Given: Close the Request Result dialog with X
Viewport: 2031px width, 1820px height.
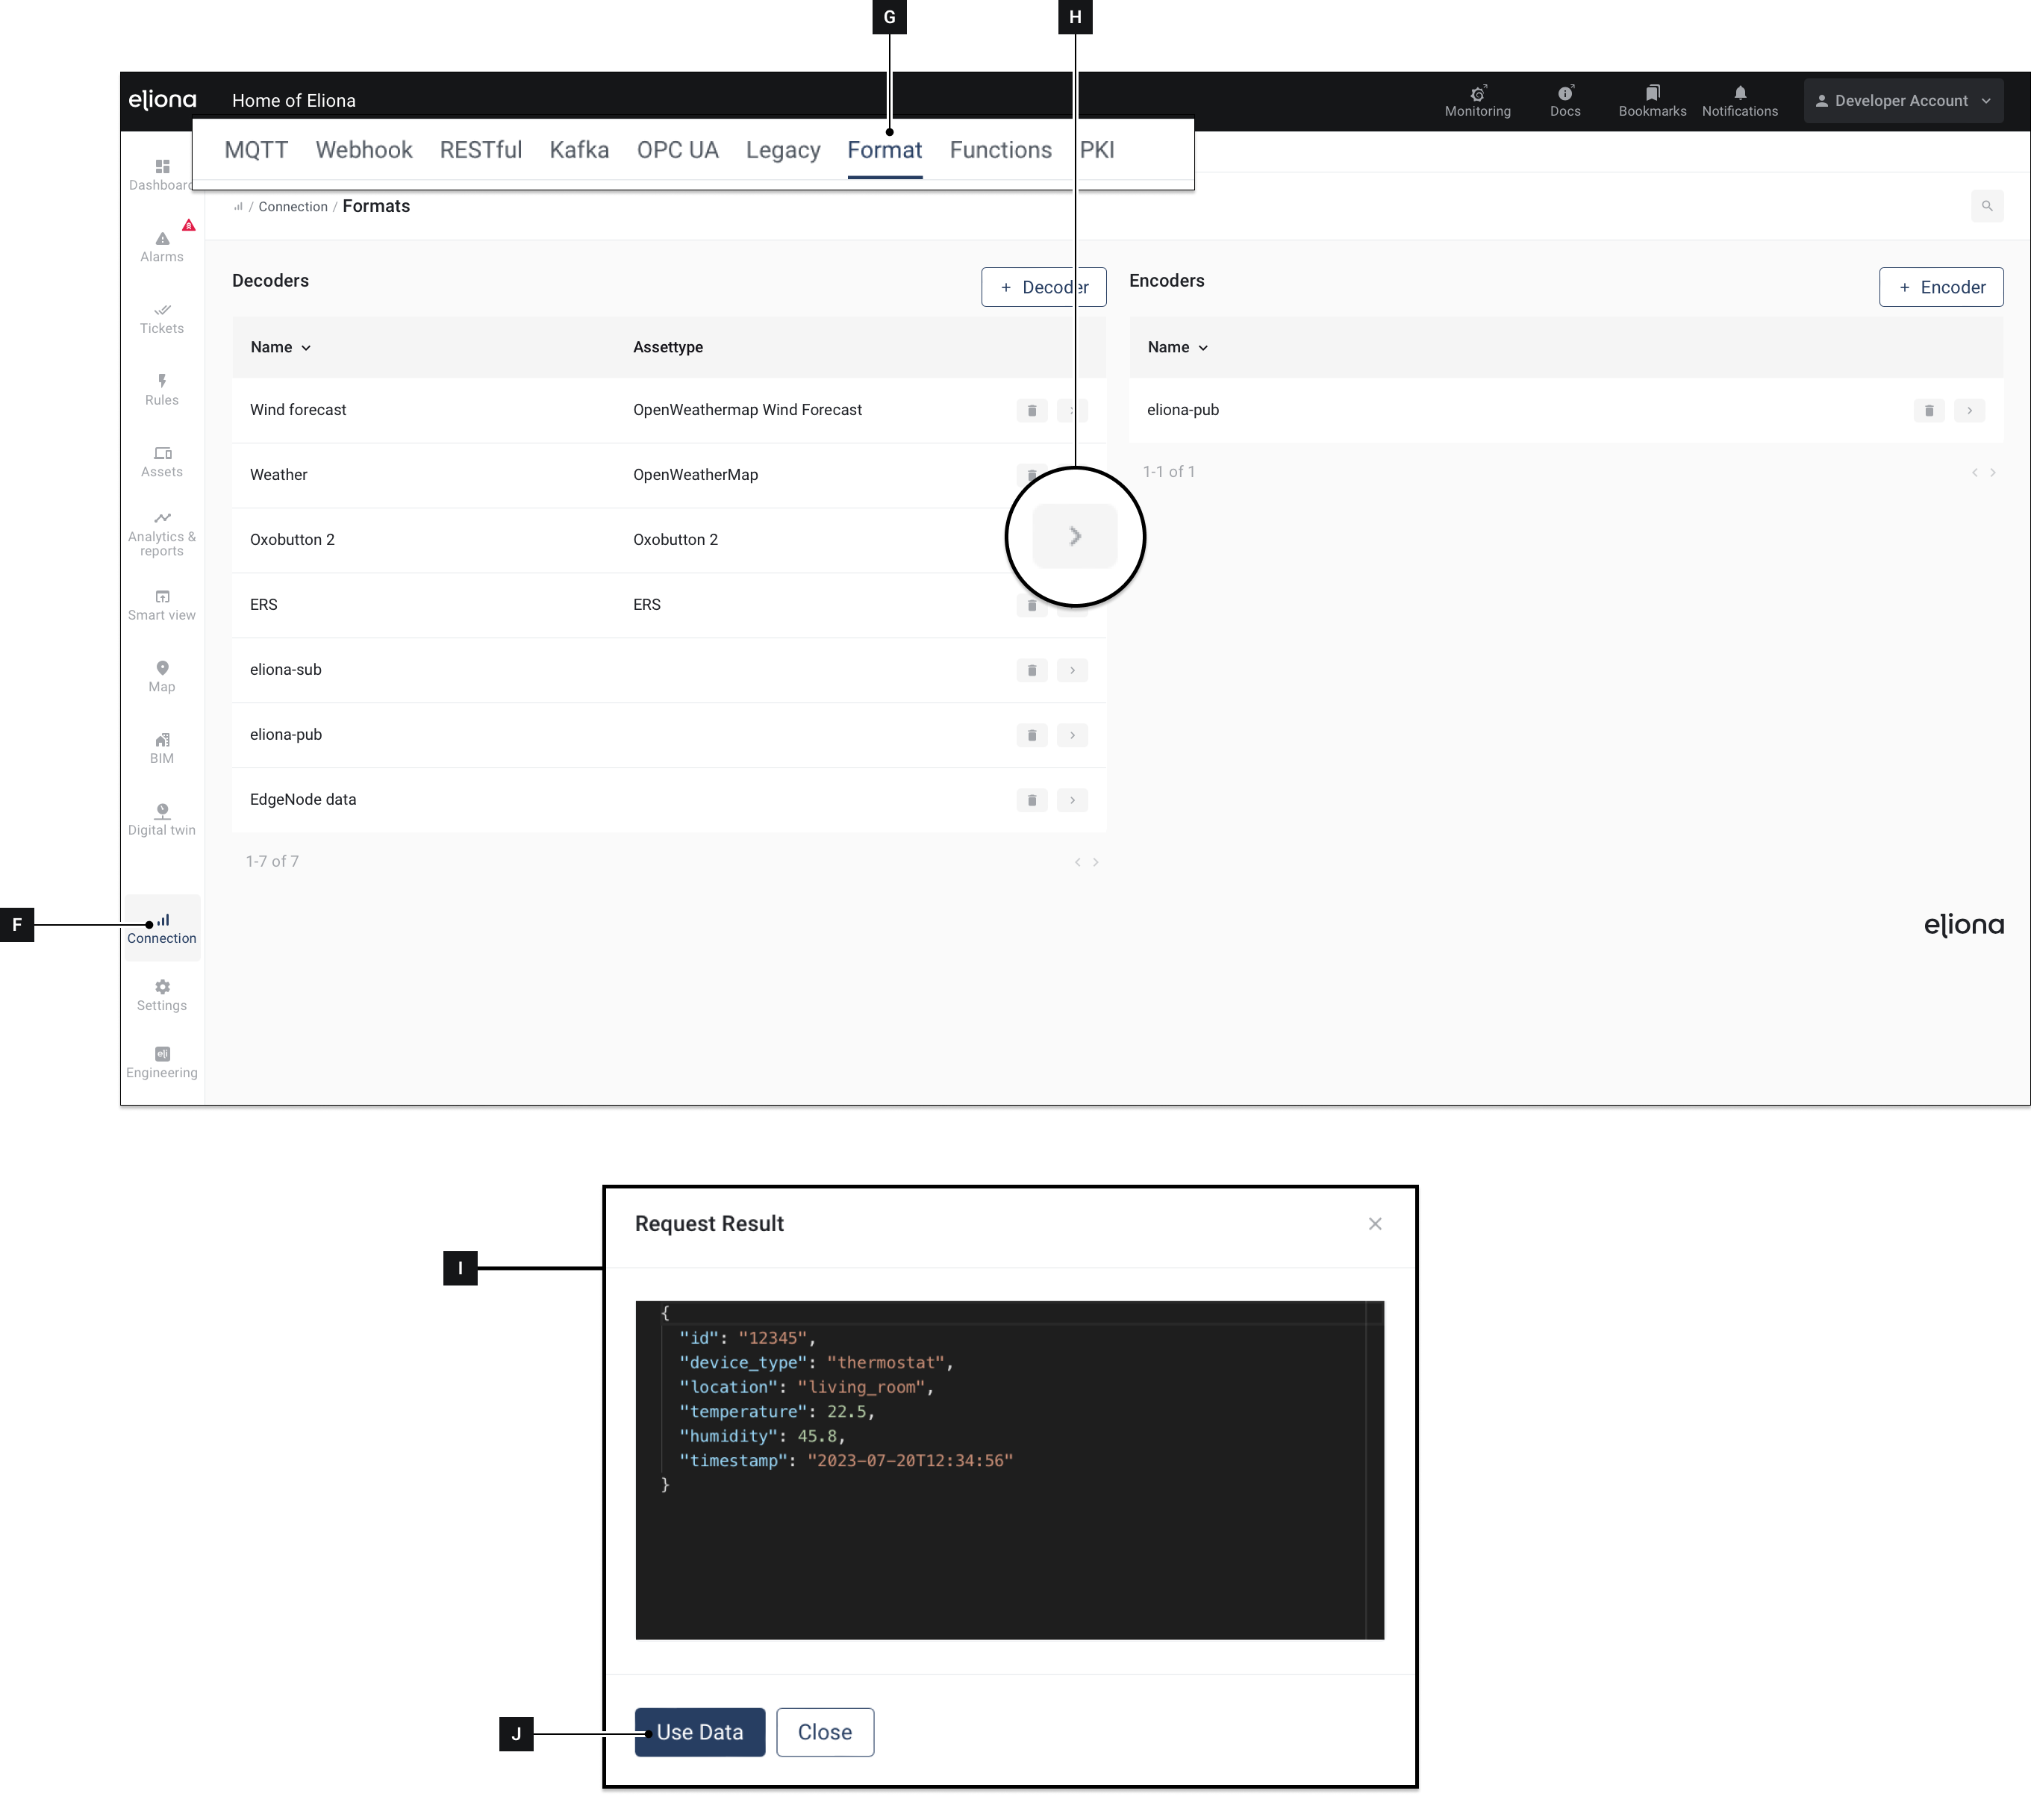Looking at the screenshot, I should (1375, 1224).
